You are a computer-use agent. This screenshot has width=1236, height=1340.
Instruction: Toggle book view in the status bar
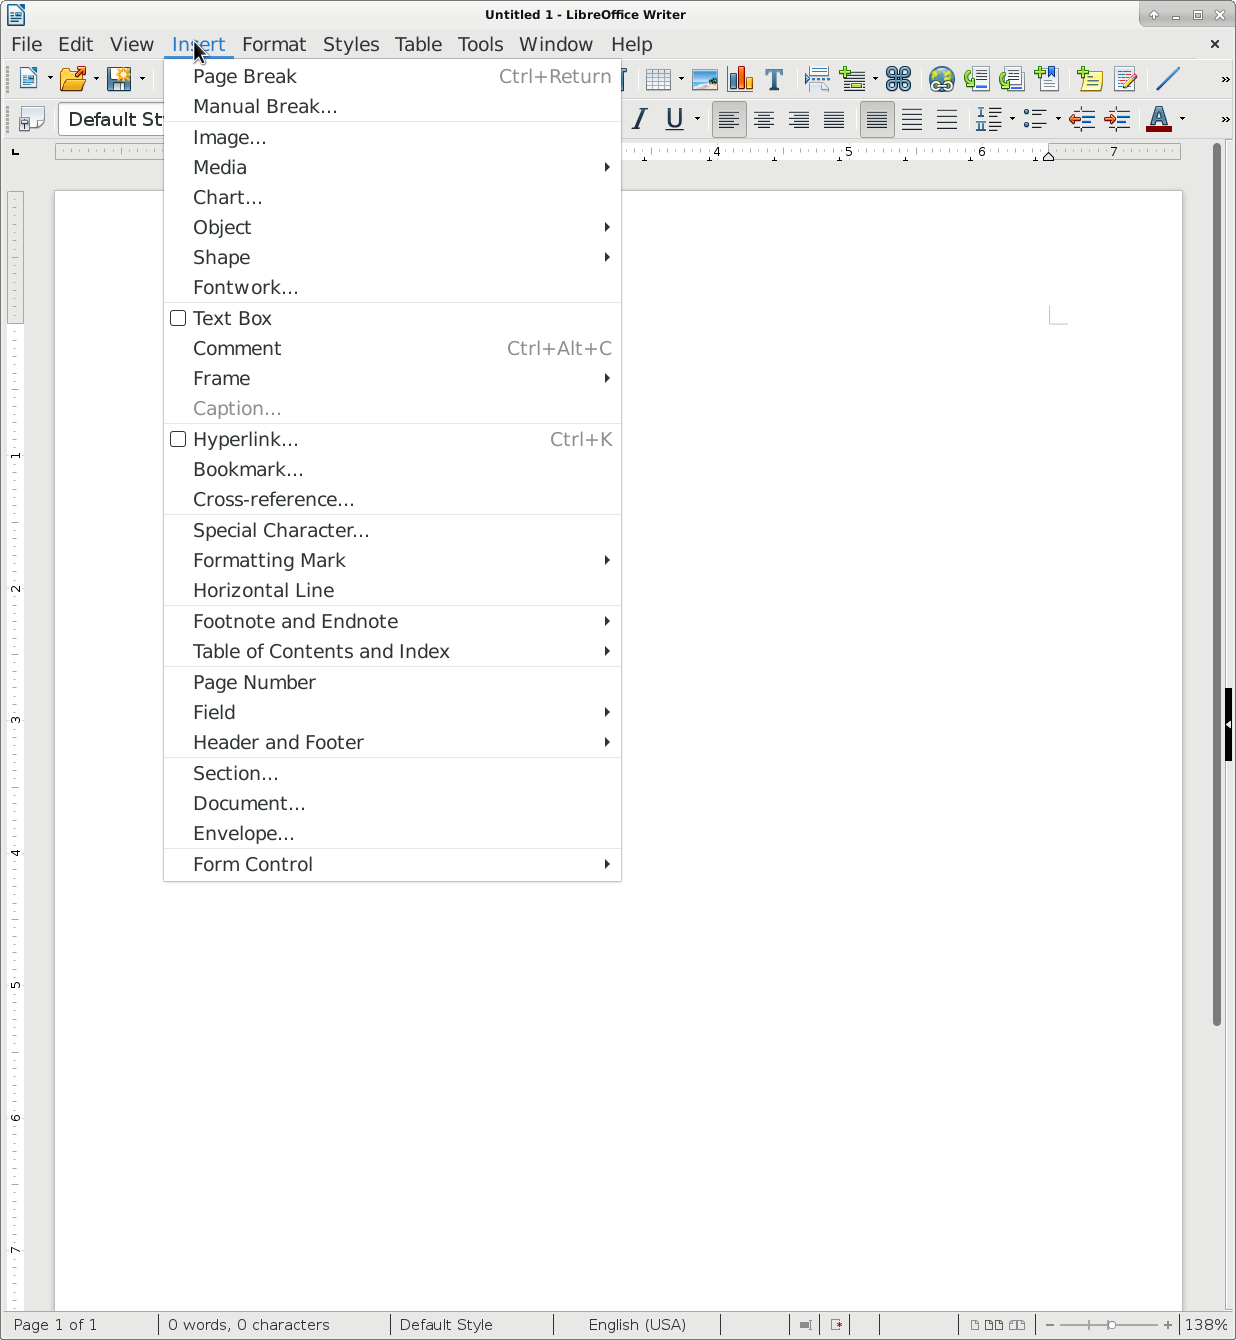(1017, 1325)
